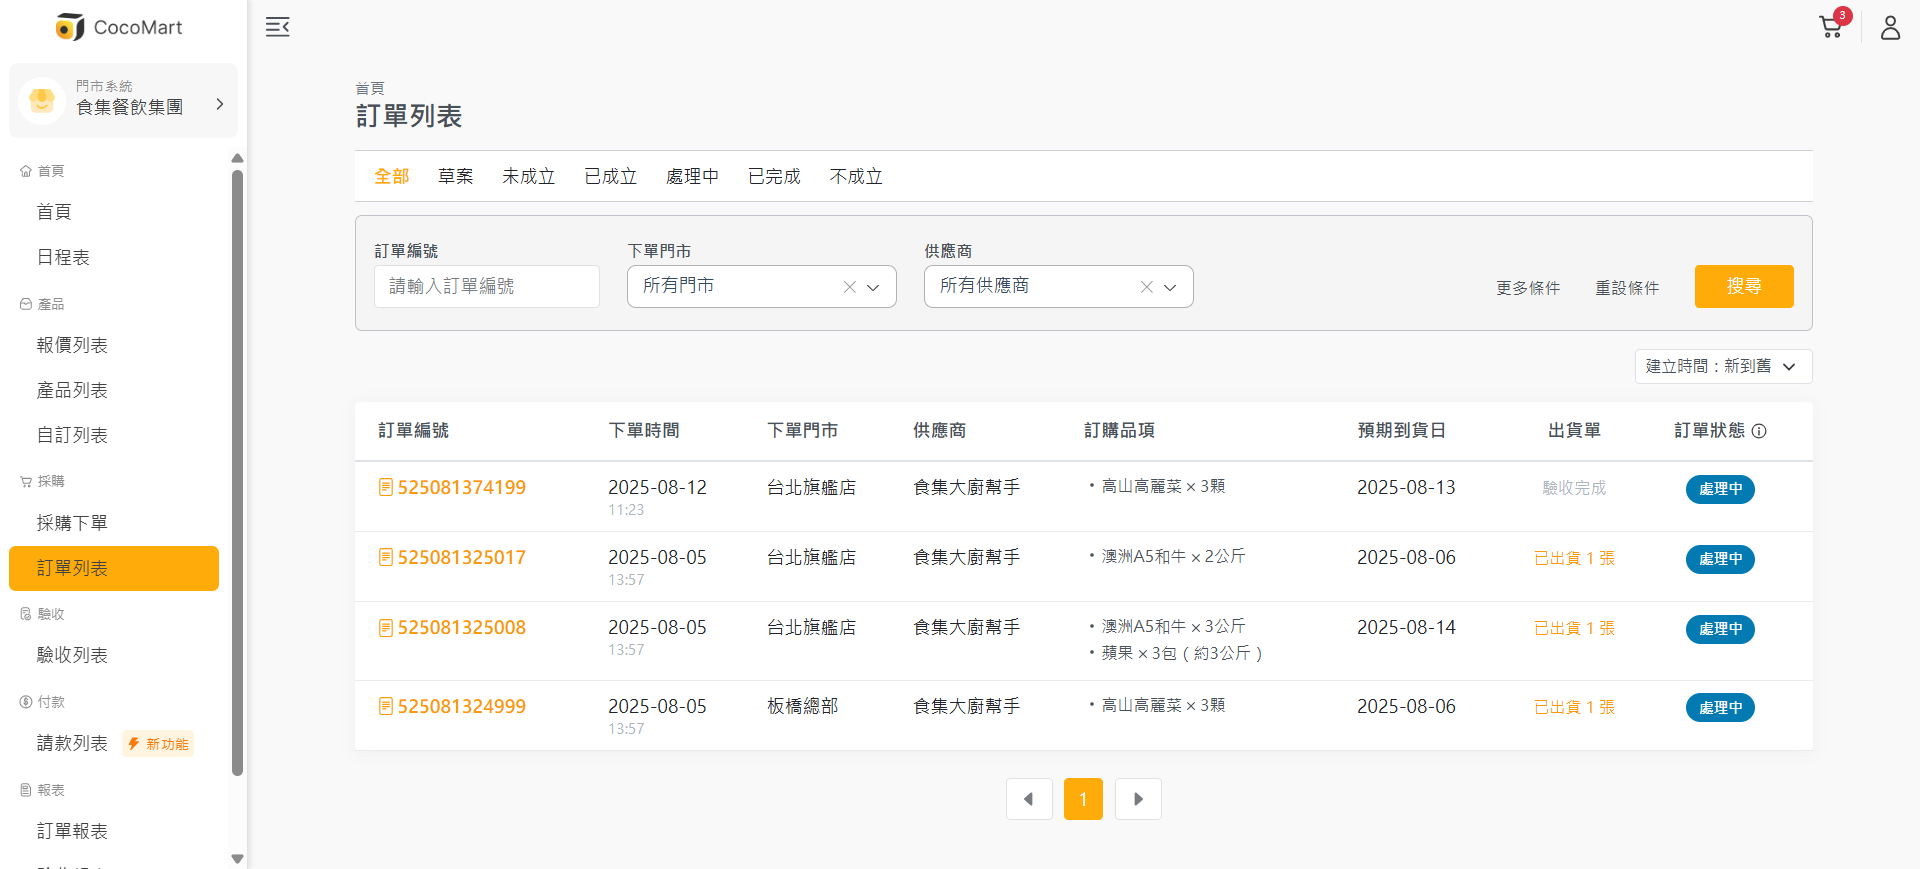
Task: Click 處理中 status badge for order 525081324999
Action: [1720, 708]
